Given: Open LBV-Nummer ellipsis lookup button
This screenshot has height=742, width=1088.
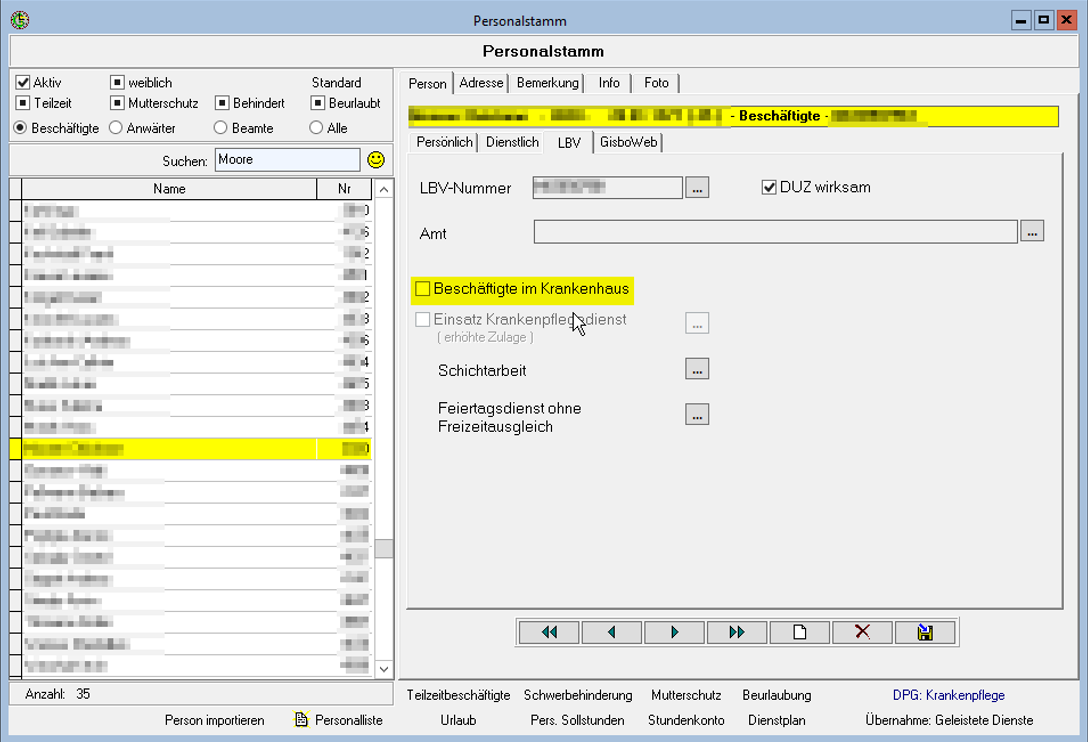Looking at the screenshot, I should [697, 188].
